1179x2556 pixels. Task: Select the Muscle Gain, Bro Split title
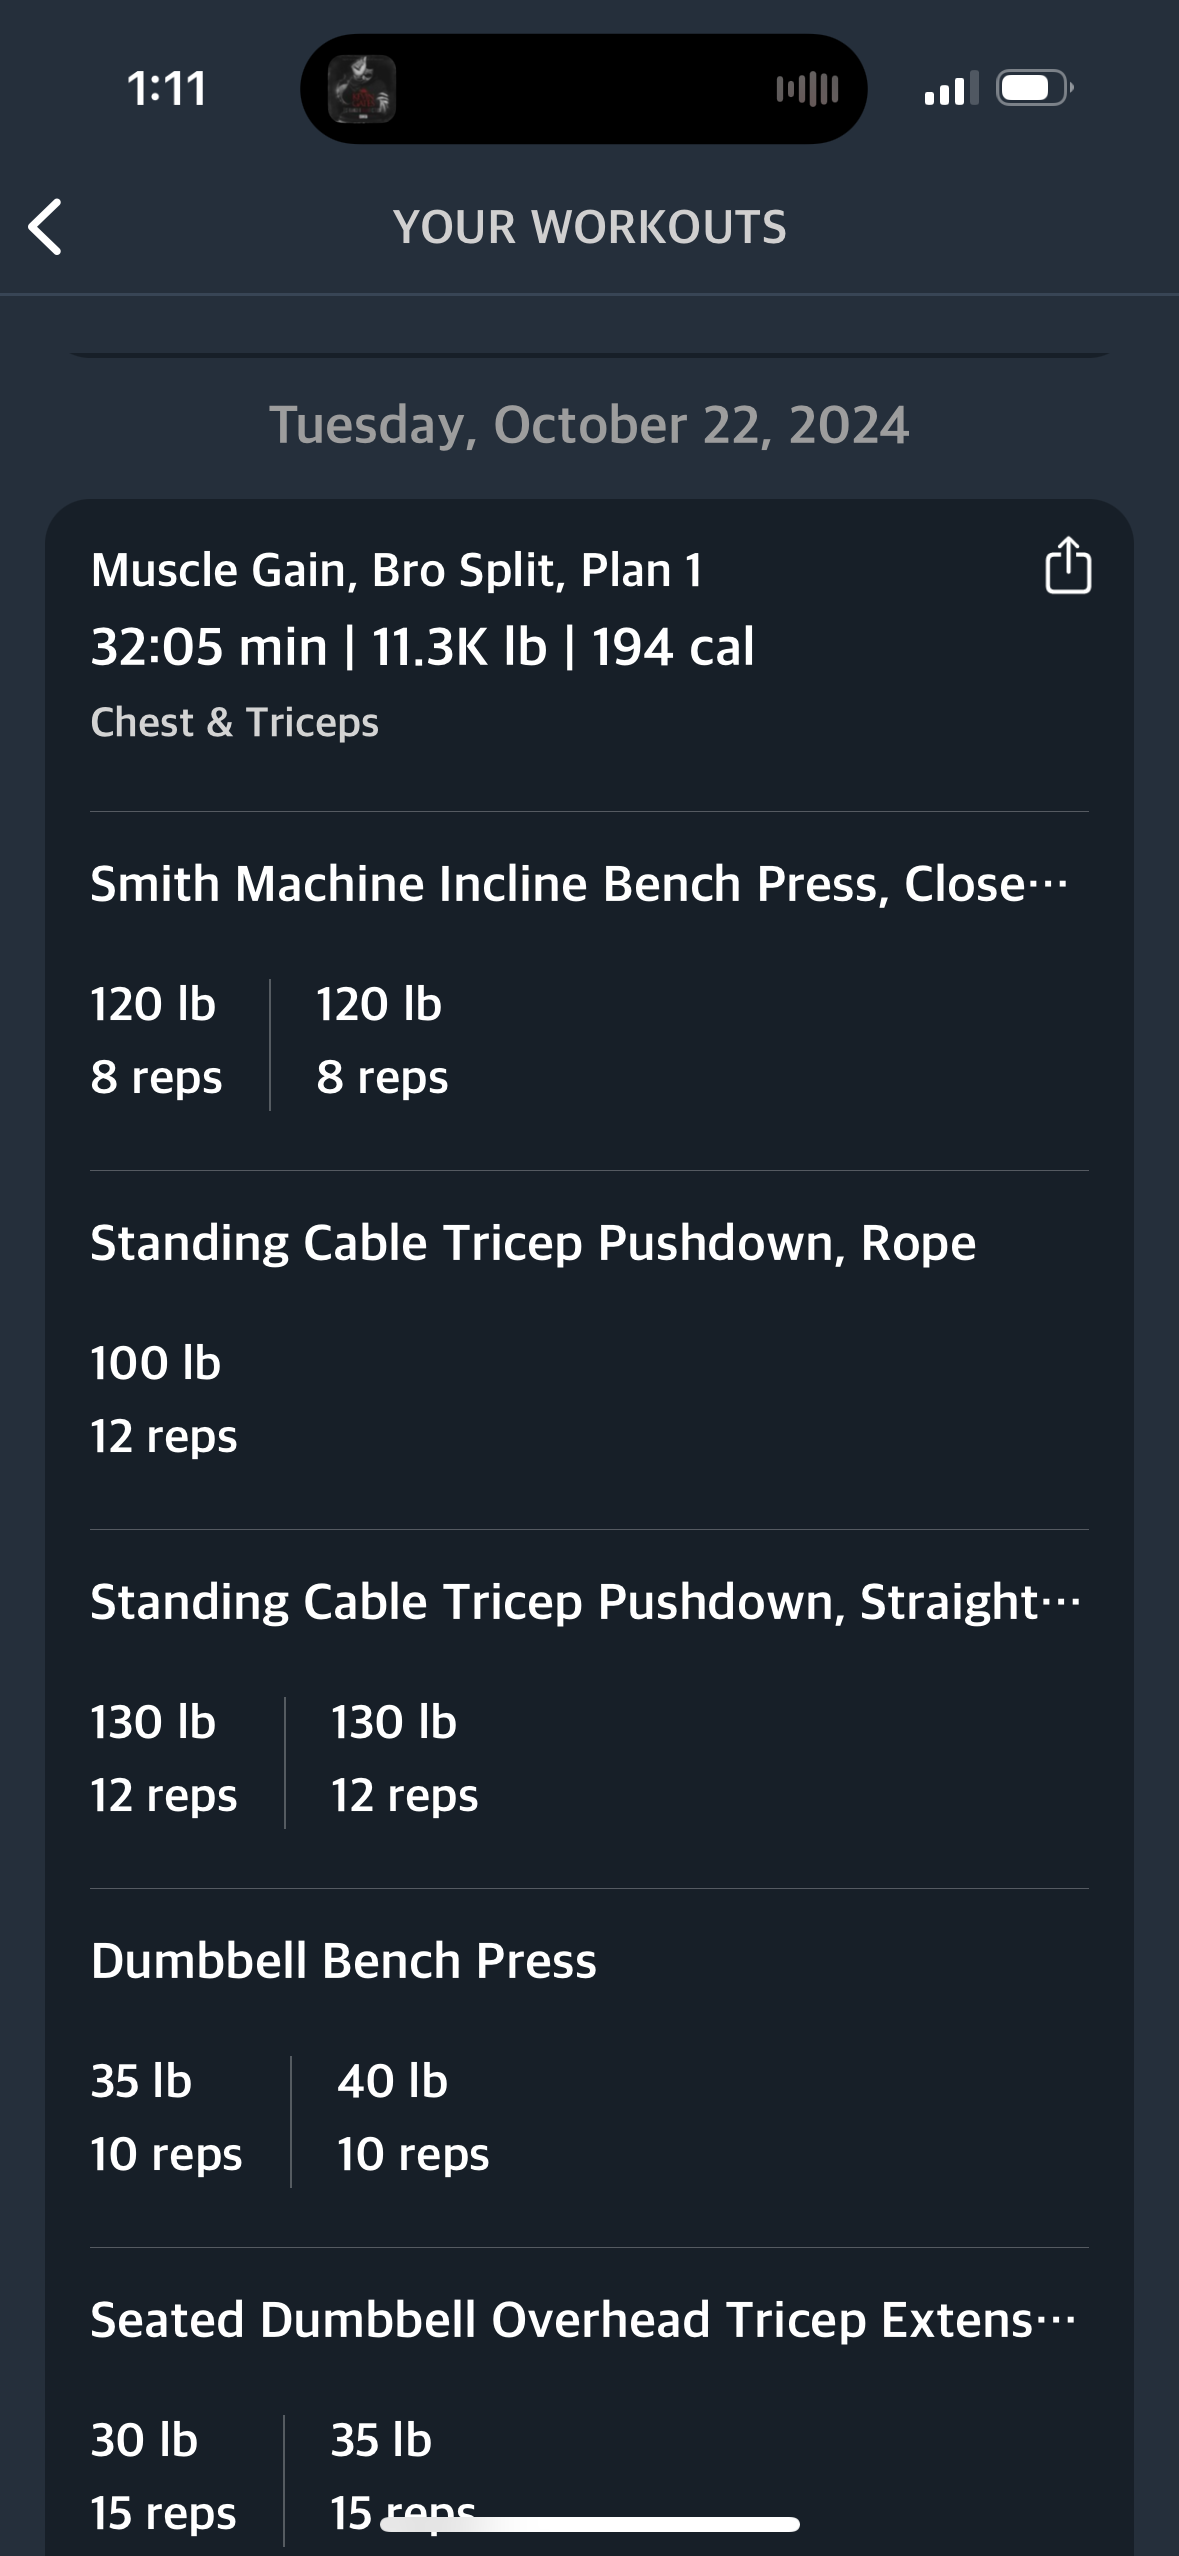point(396,571)
